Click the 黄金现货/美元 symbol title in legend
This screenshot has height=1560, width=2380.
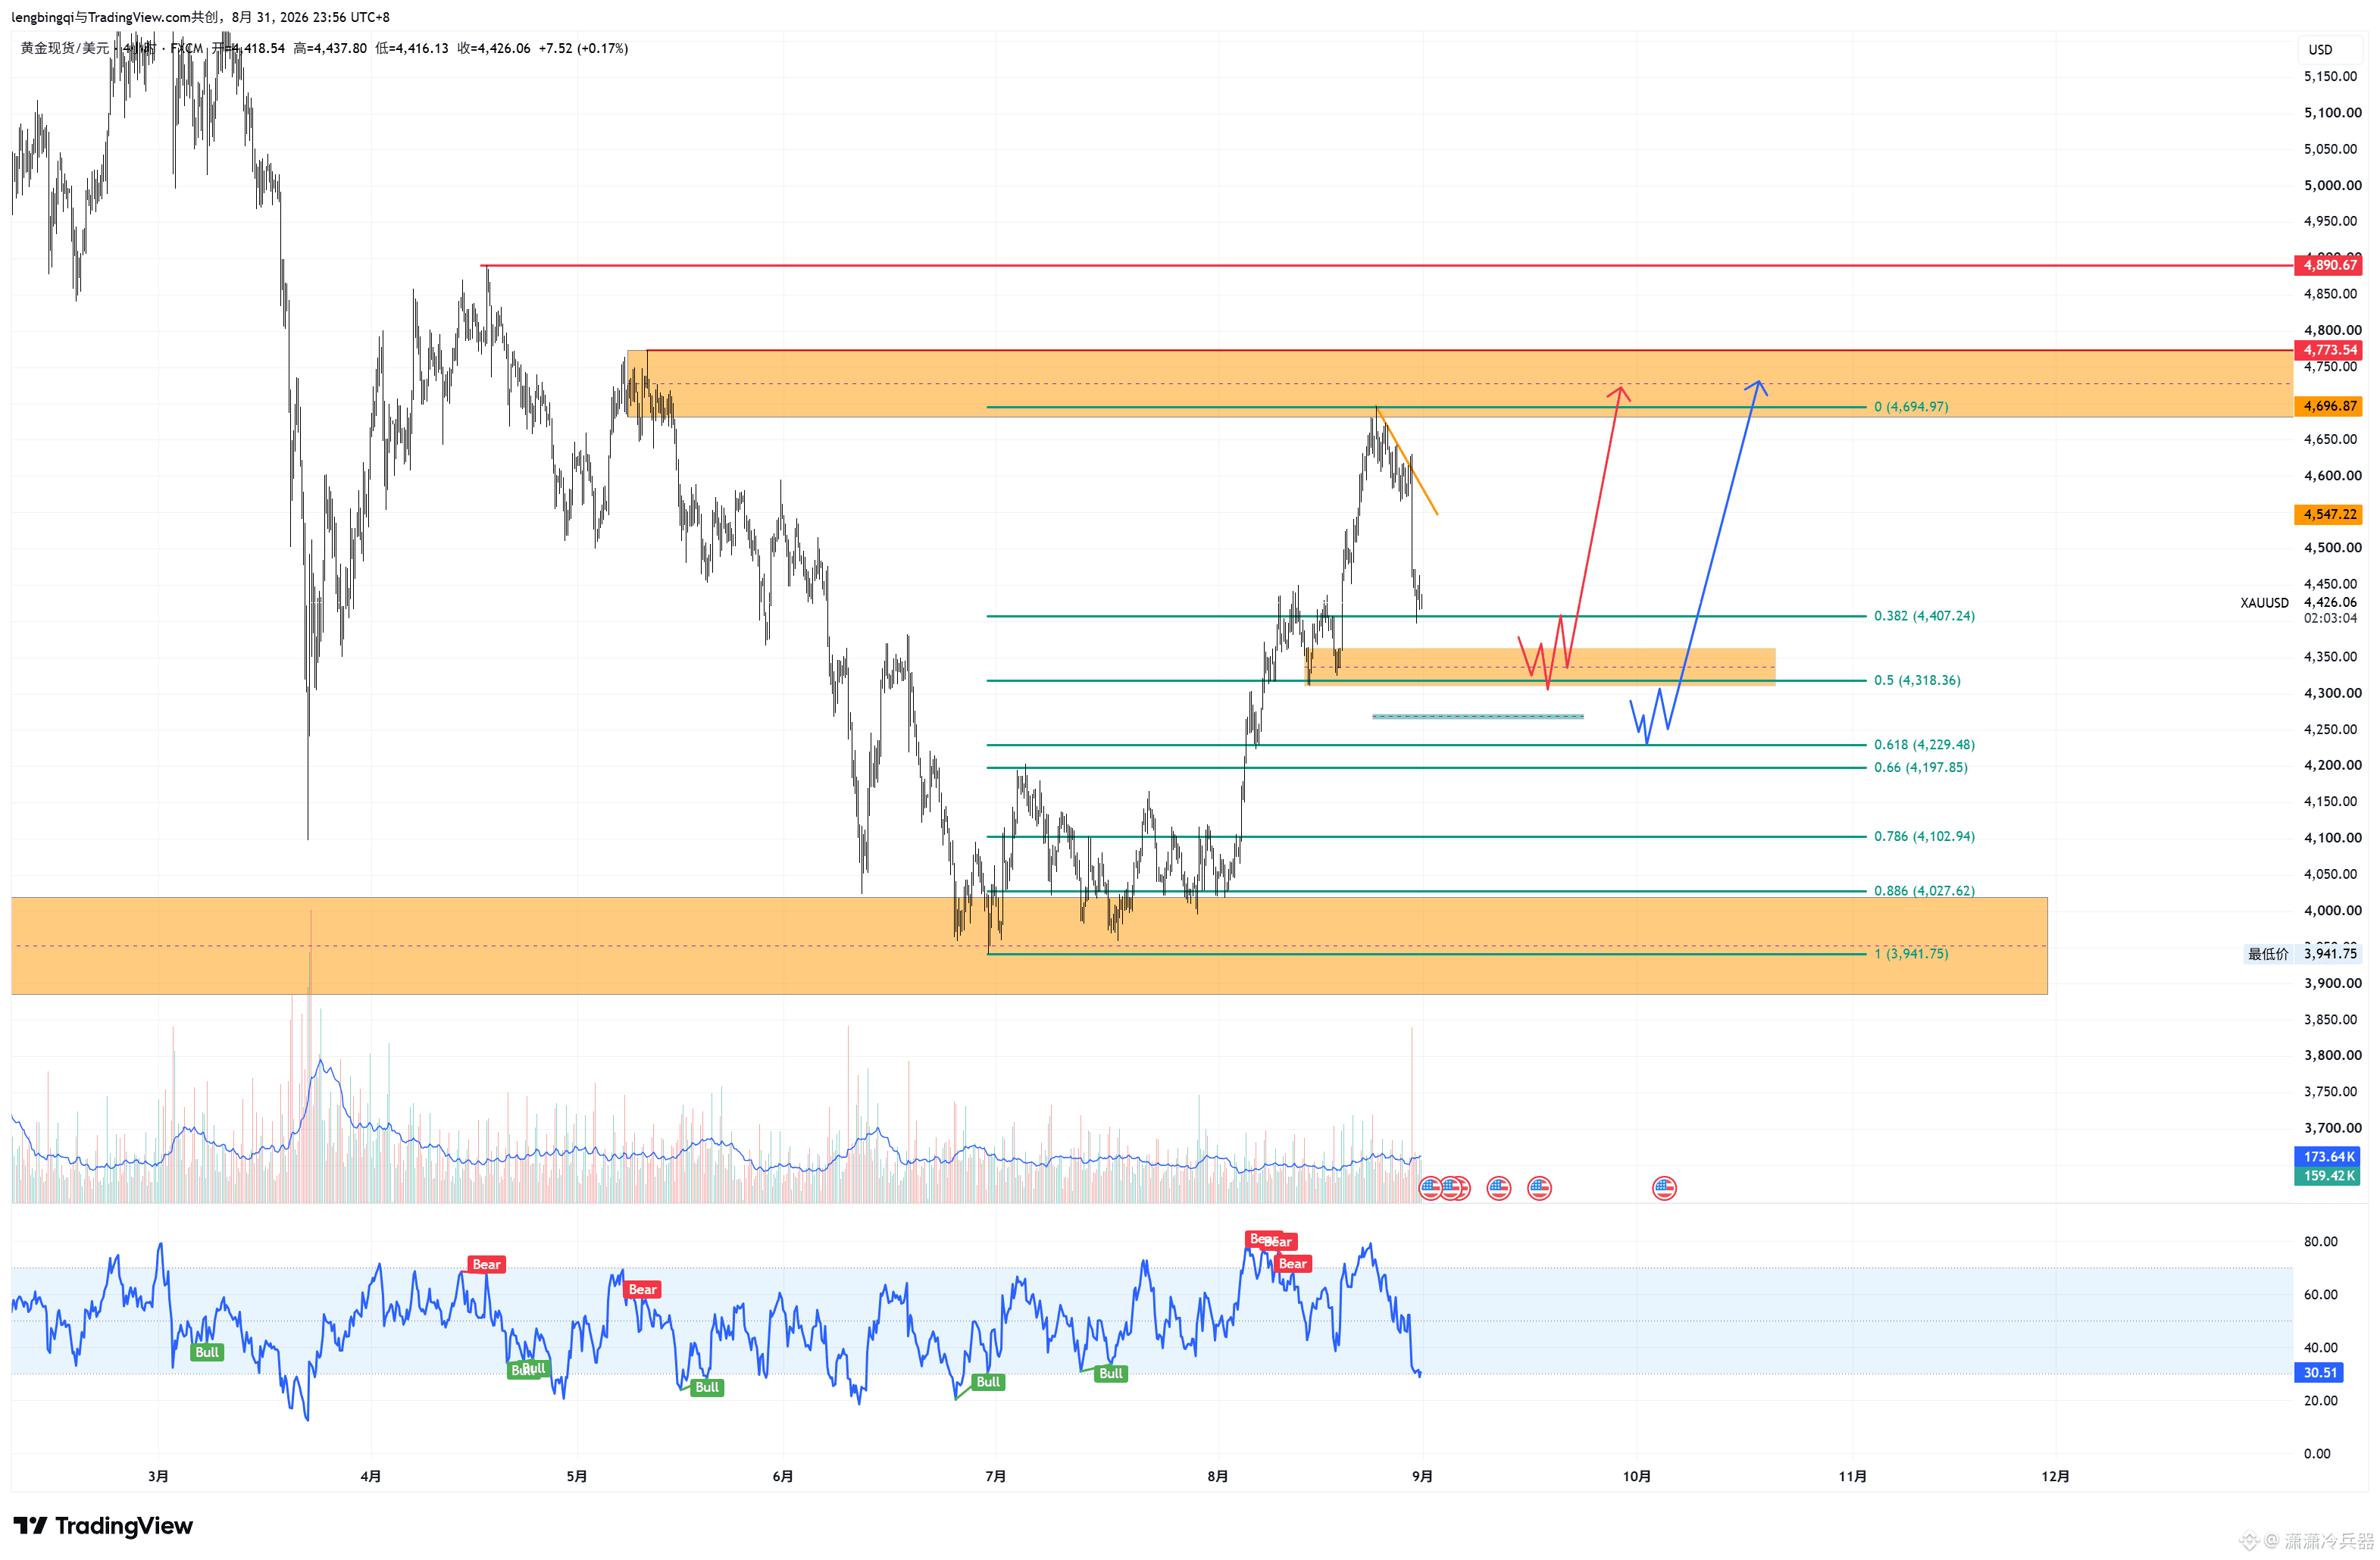pos(65,48)
